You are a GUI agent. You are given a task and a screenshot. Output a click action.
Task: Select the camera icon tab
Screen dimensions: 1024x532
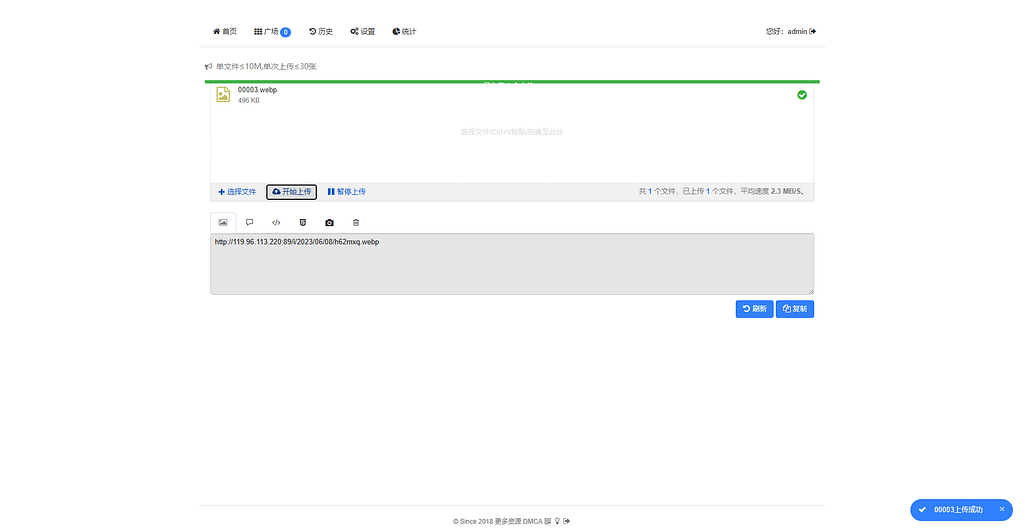pyautogui.click(x=329, y=223)
